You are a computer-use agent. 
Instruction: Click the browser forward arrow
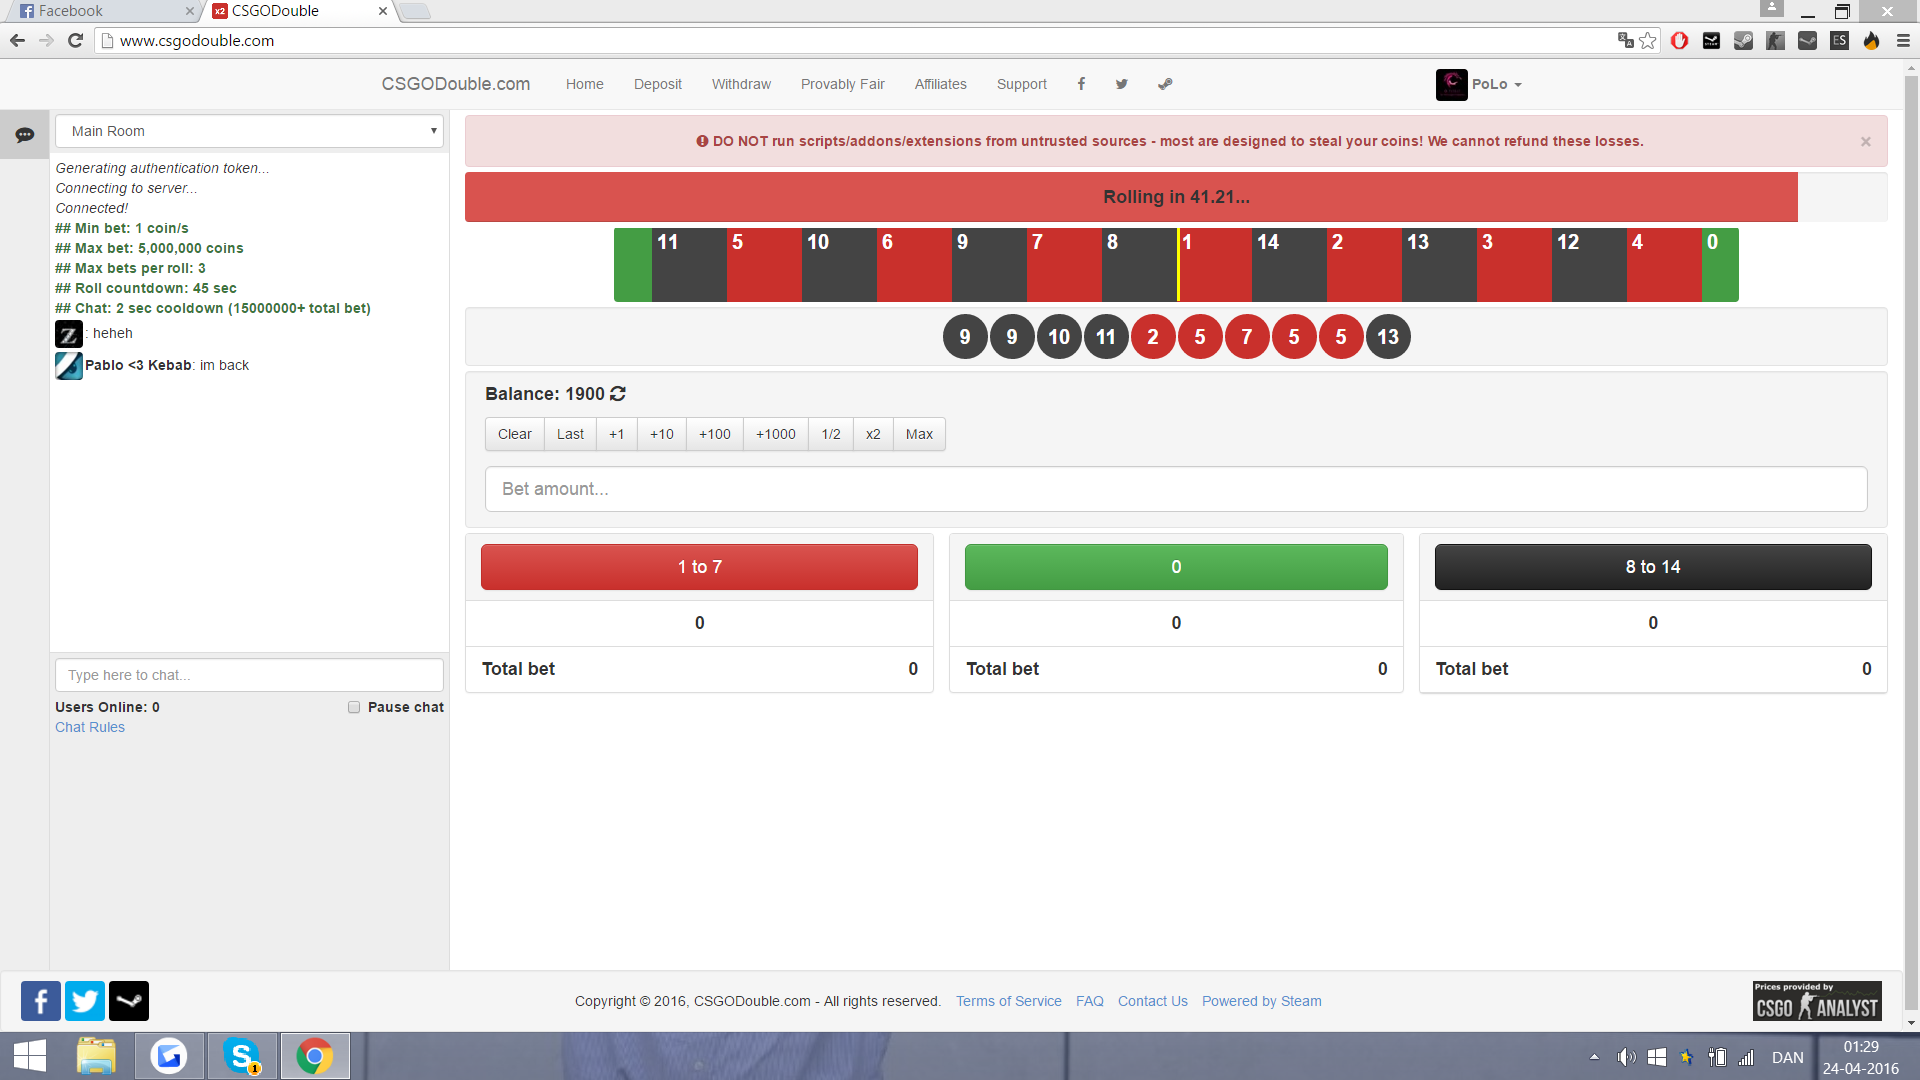[x=46, y=40]
